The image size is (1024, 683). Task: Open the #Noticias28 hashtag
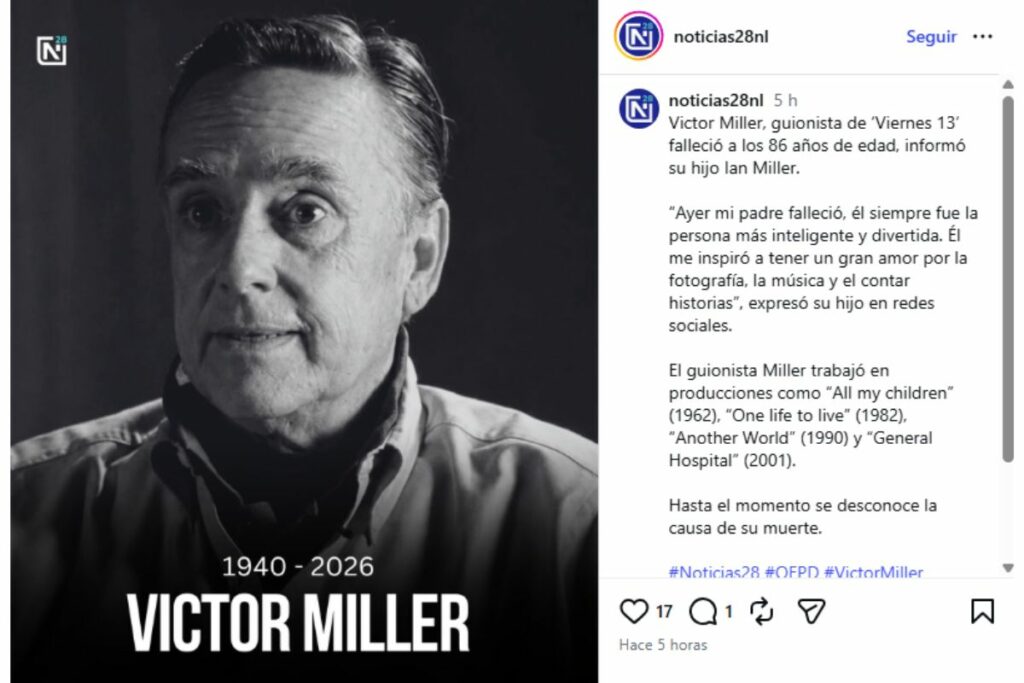click(714, 572)
